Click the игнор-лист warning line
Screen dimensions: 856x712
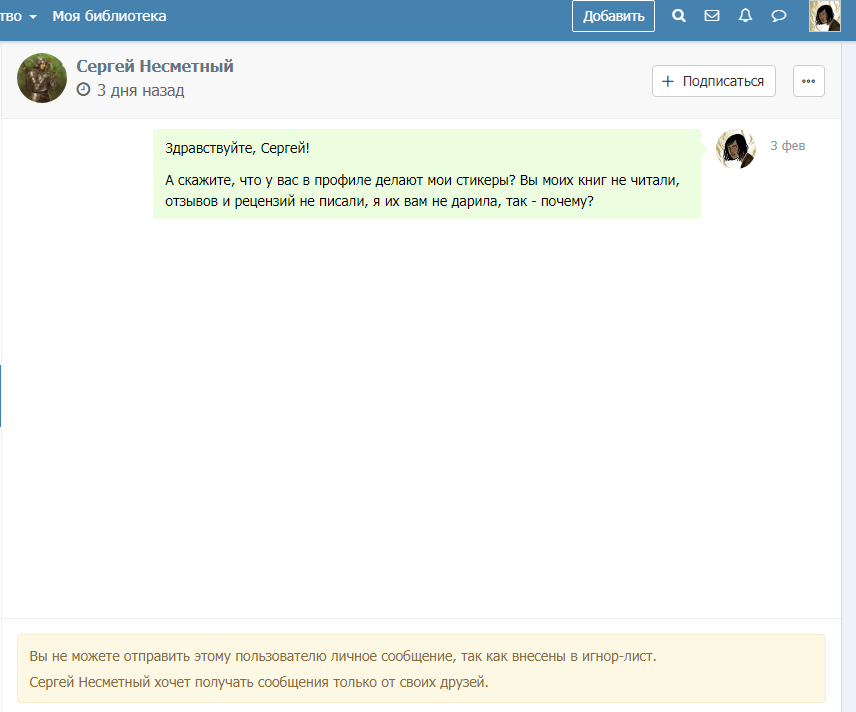pos(343,657)
